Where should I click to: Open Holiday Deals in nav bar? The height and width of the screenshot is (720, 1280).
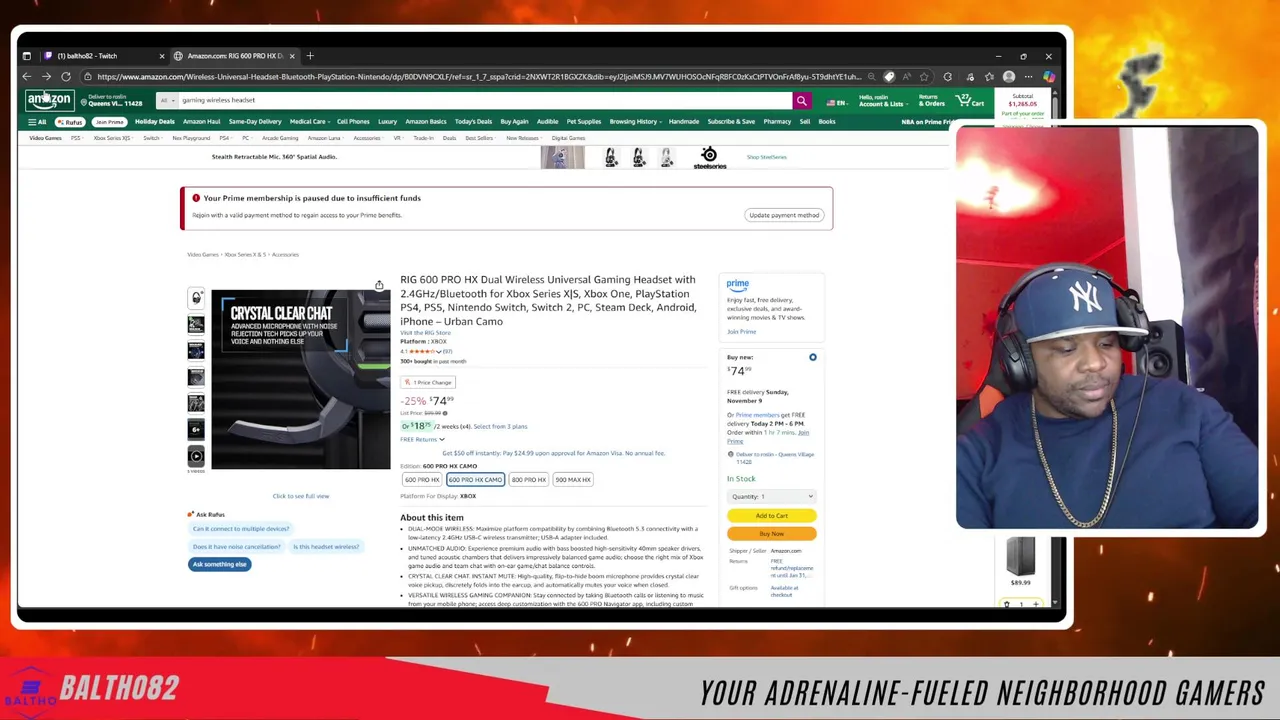pyautogui.click(x=154, y=122)
